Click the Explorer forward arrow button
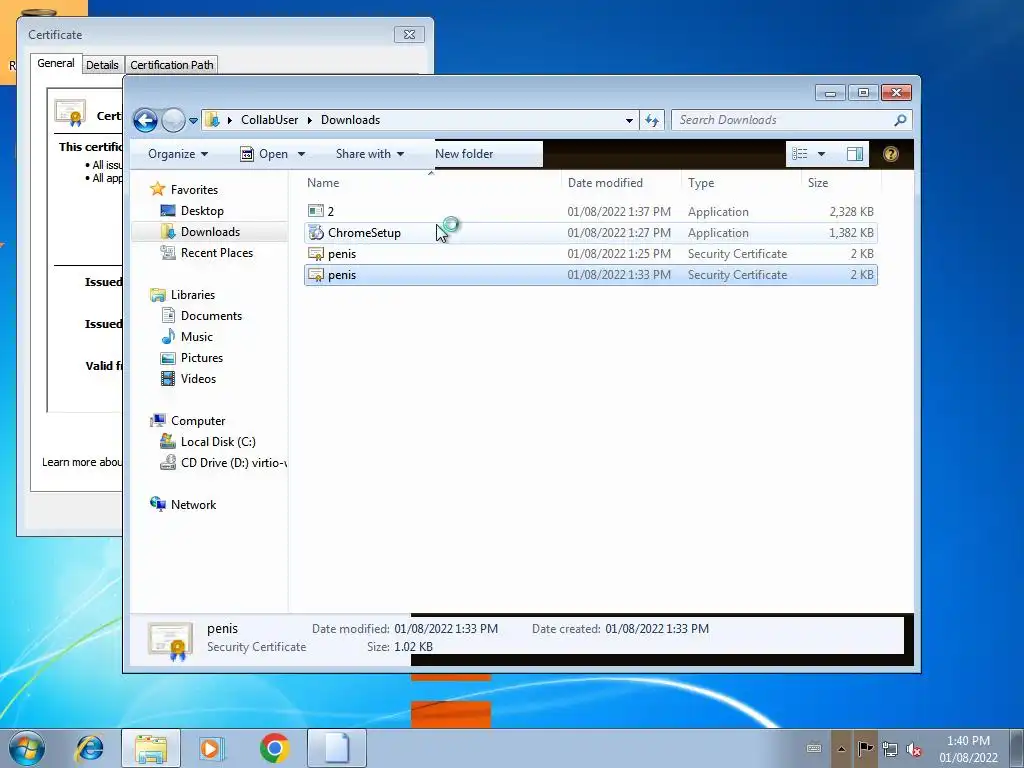 click(173, 120)
